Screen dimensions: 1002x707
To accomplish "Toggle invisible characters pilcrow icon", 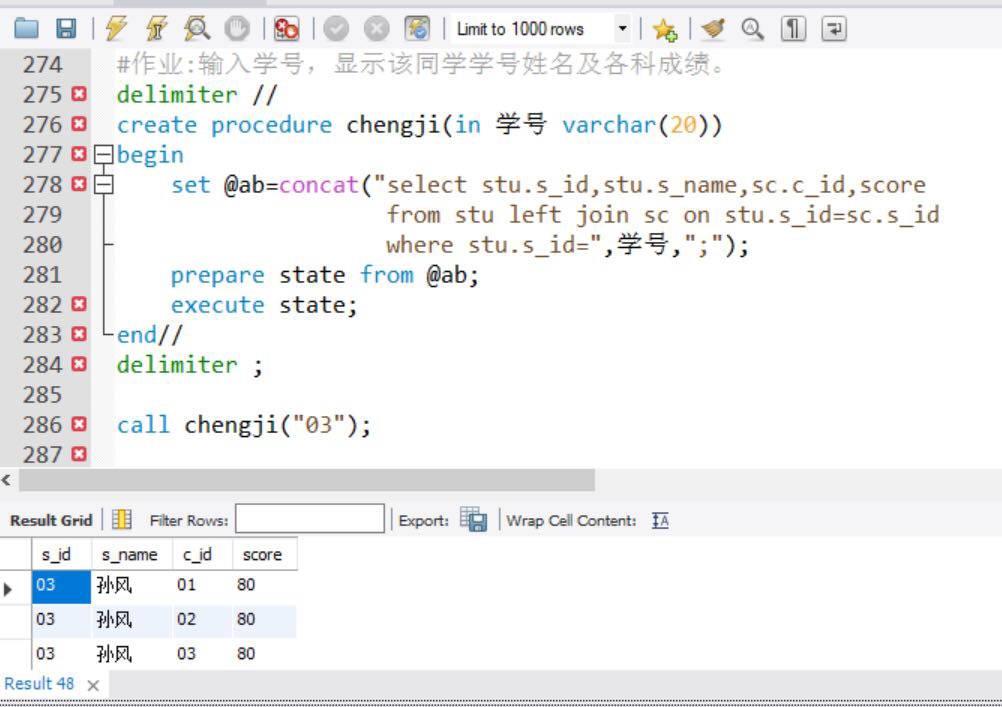I will point(793,29).
